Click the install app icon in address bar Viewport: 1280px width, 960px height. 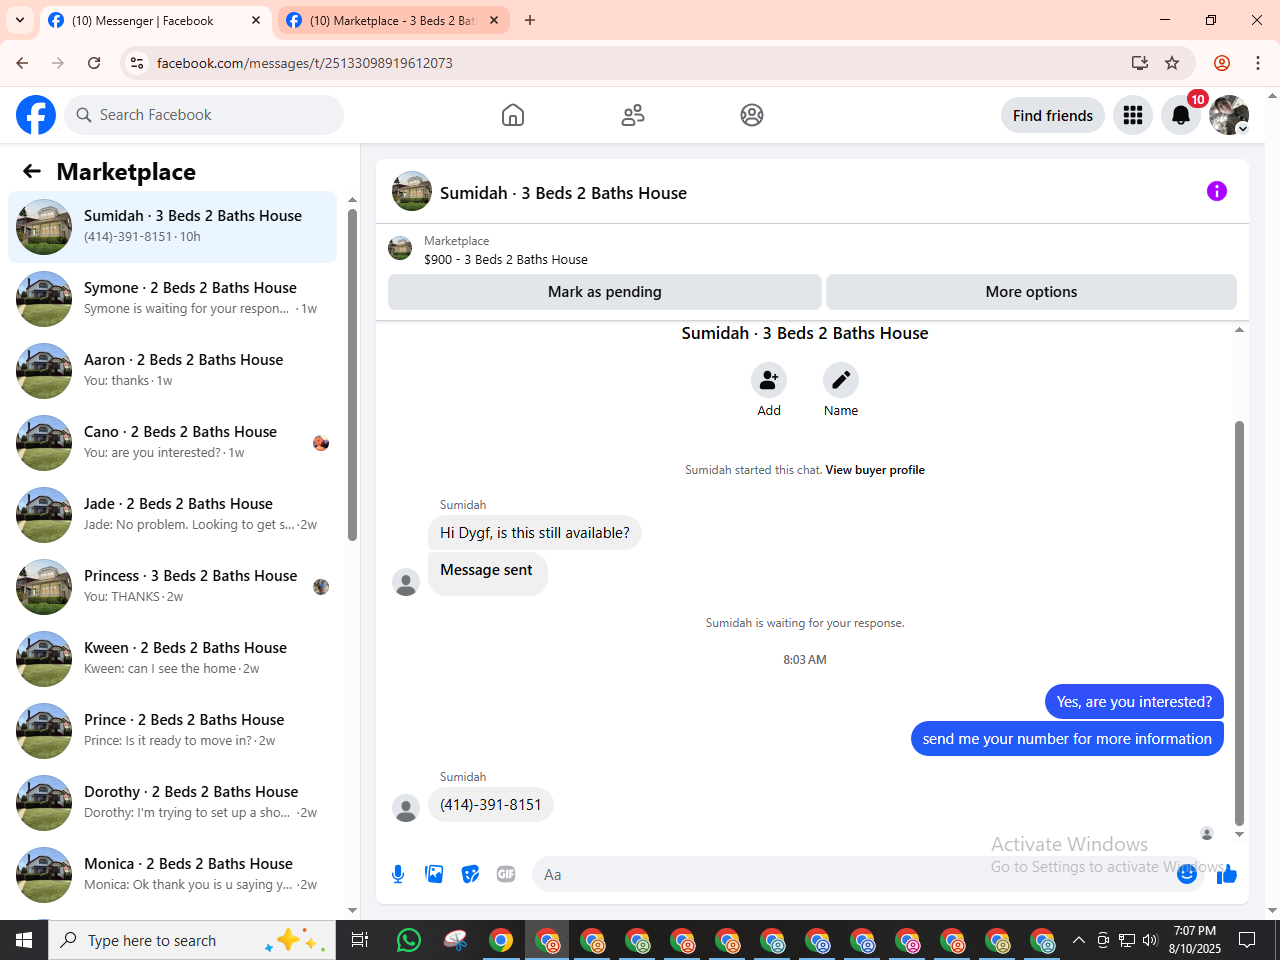tap(1140, 63)
